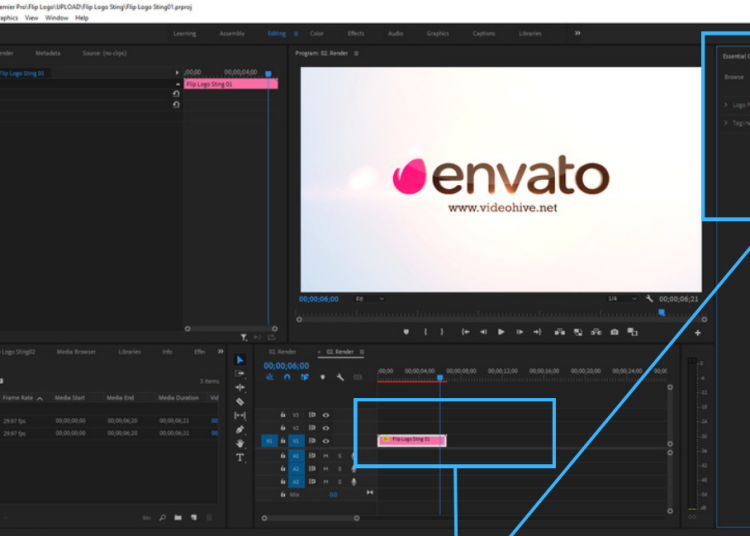The height and width of the screenshot is (536, 750).
Task: Click the Project panel search icon
Action: point(163,517)
